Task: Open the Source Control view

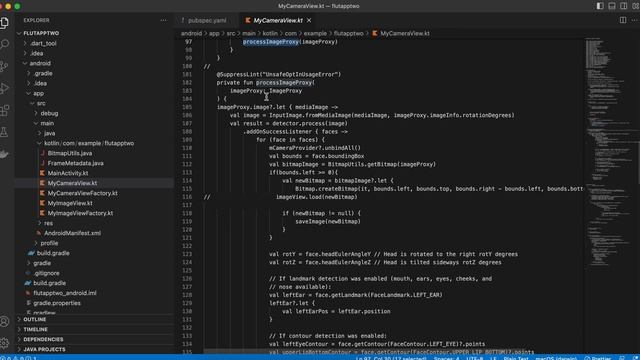Action: click(x=4, y=66)
